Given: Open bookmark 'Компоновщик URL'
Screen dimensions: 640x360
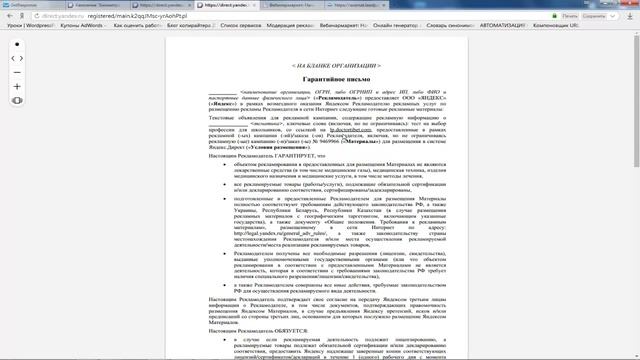Looking at the screenshot, I should tap(556, 25).
